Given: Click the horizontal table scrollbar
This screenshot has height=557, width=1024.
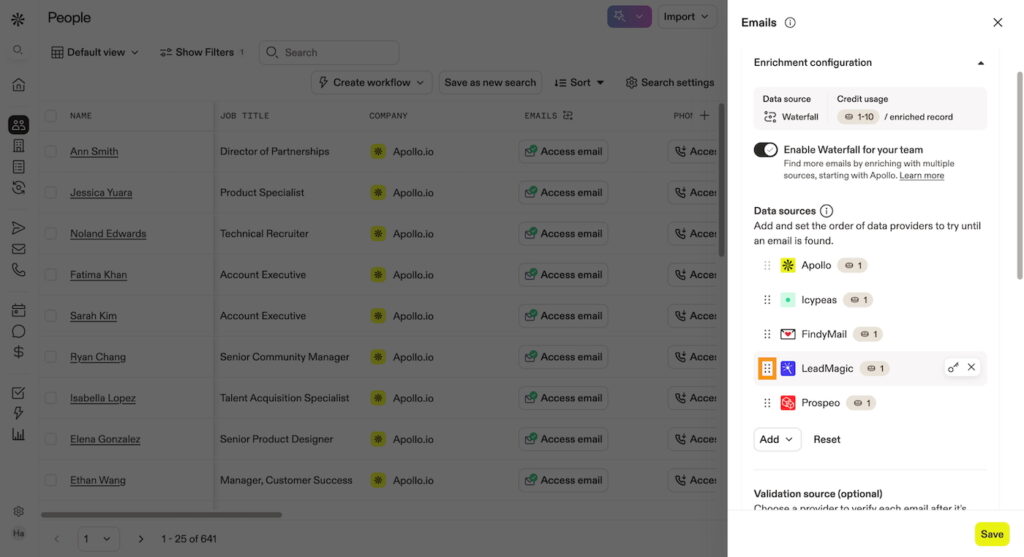Looking at the screenshot, I should pyautogui.click(x=161, y=515).
